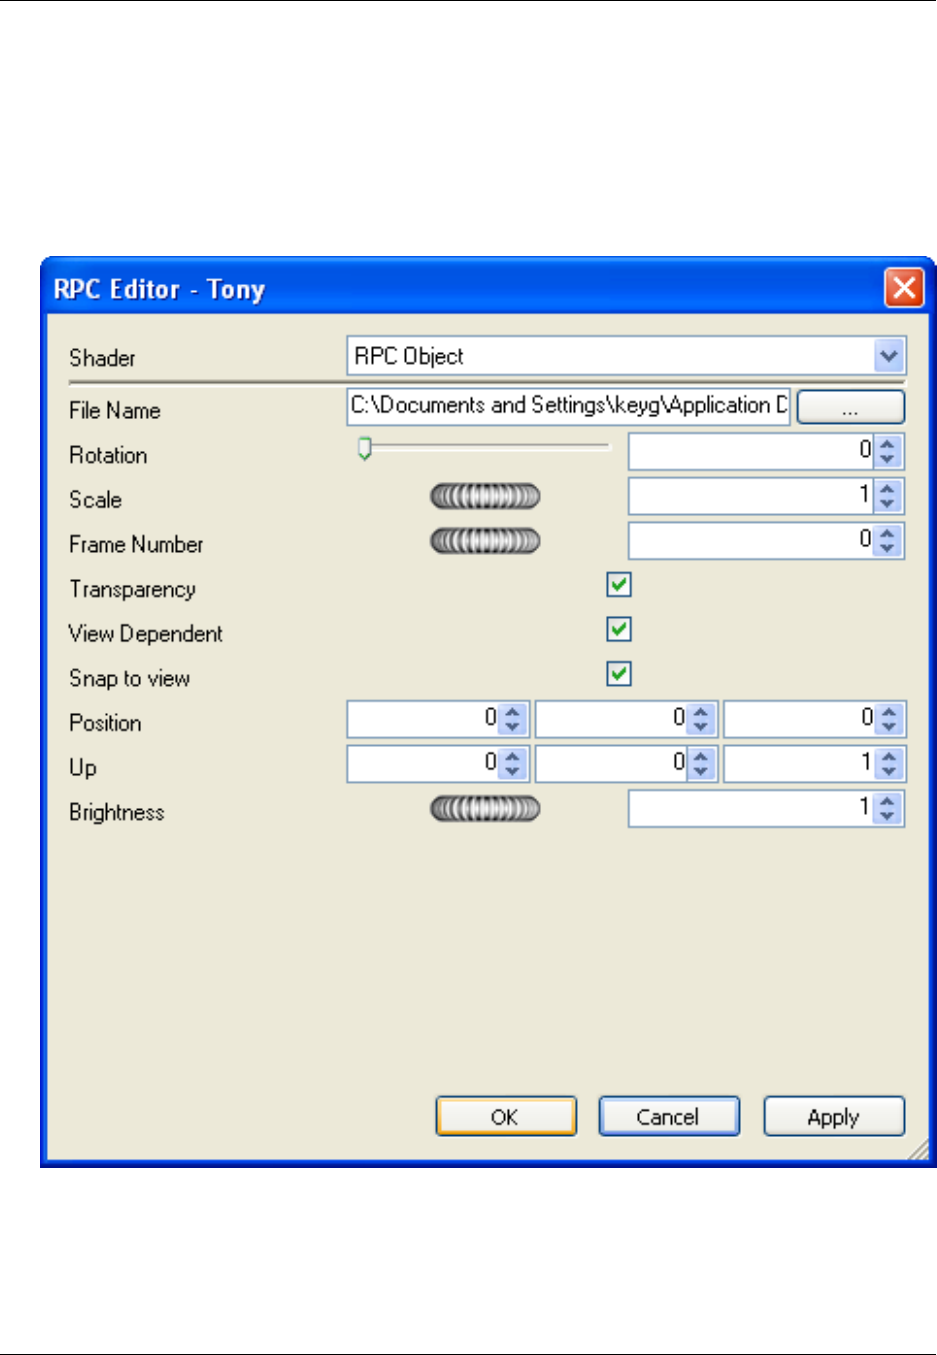The width and height of the screenshot is (937, 1355).
Task: Increase Scale with the up arrow
Action: [888, 488]
